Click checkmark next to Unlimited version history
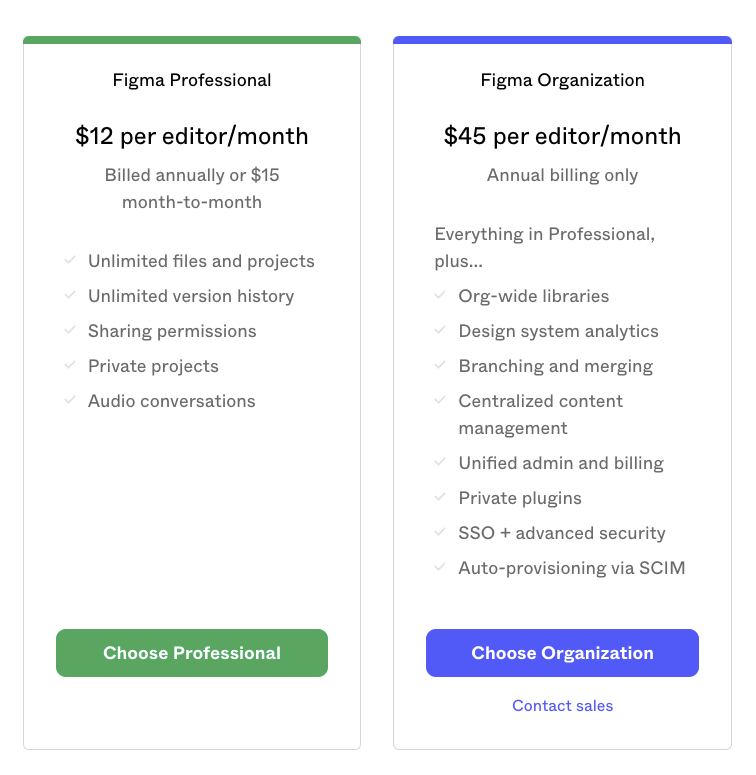The width and height of the screenshot is (756, 775). 70,295
